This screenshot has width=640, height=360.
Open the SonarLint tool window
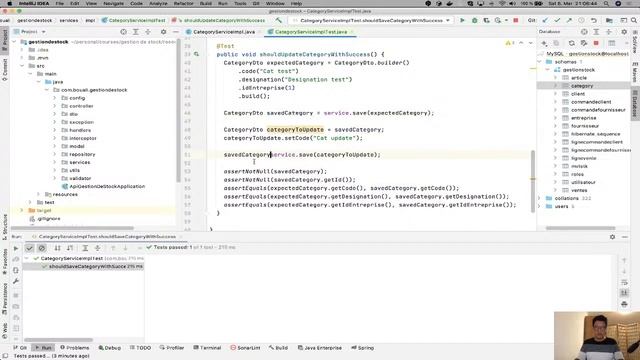tap(245, 348)
